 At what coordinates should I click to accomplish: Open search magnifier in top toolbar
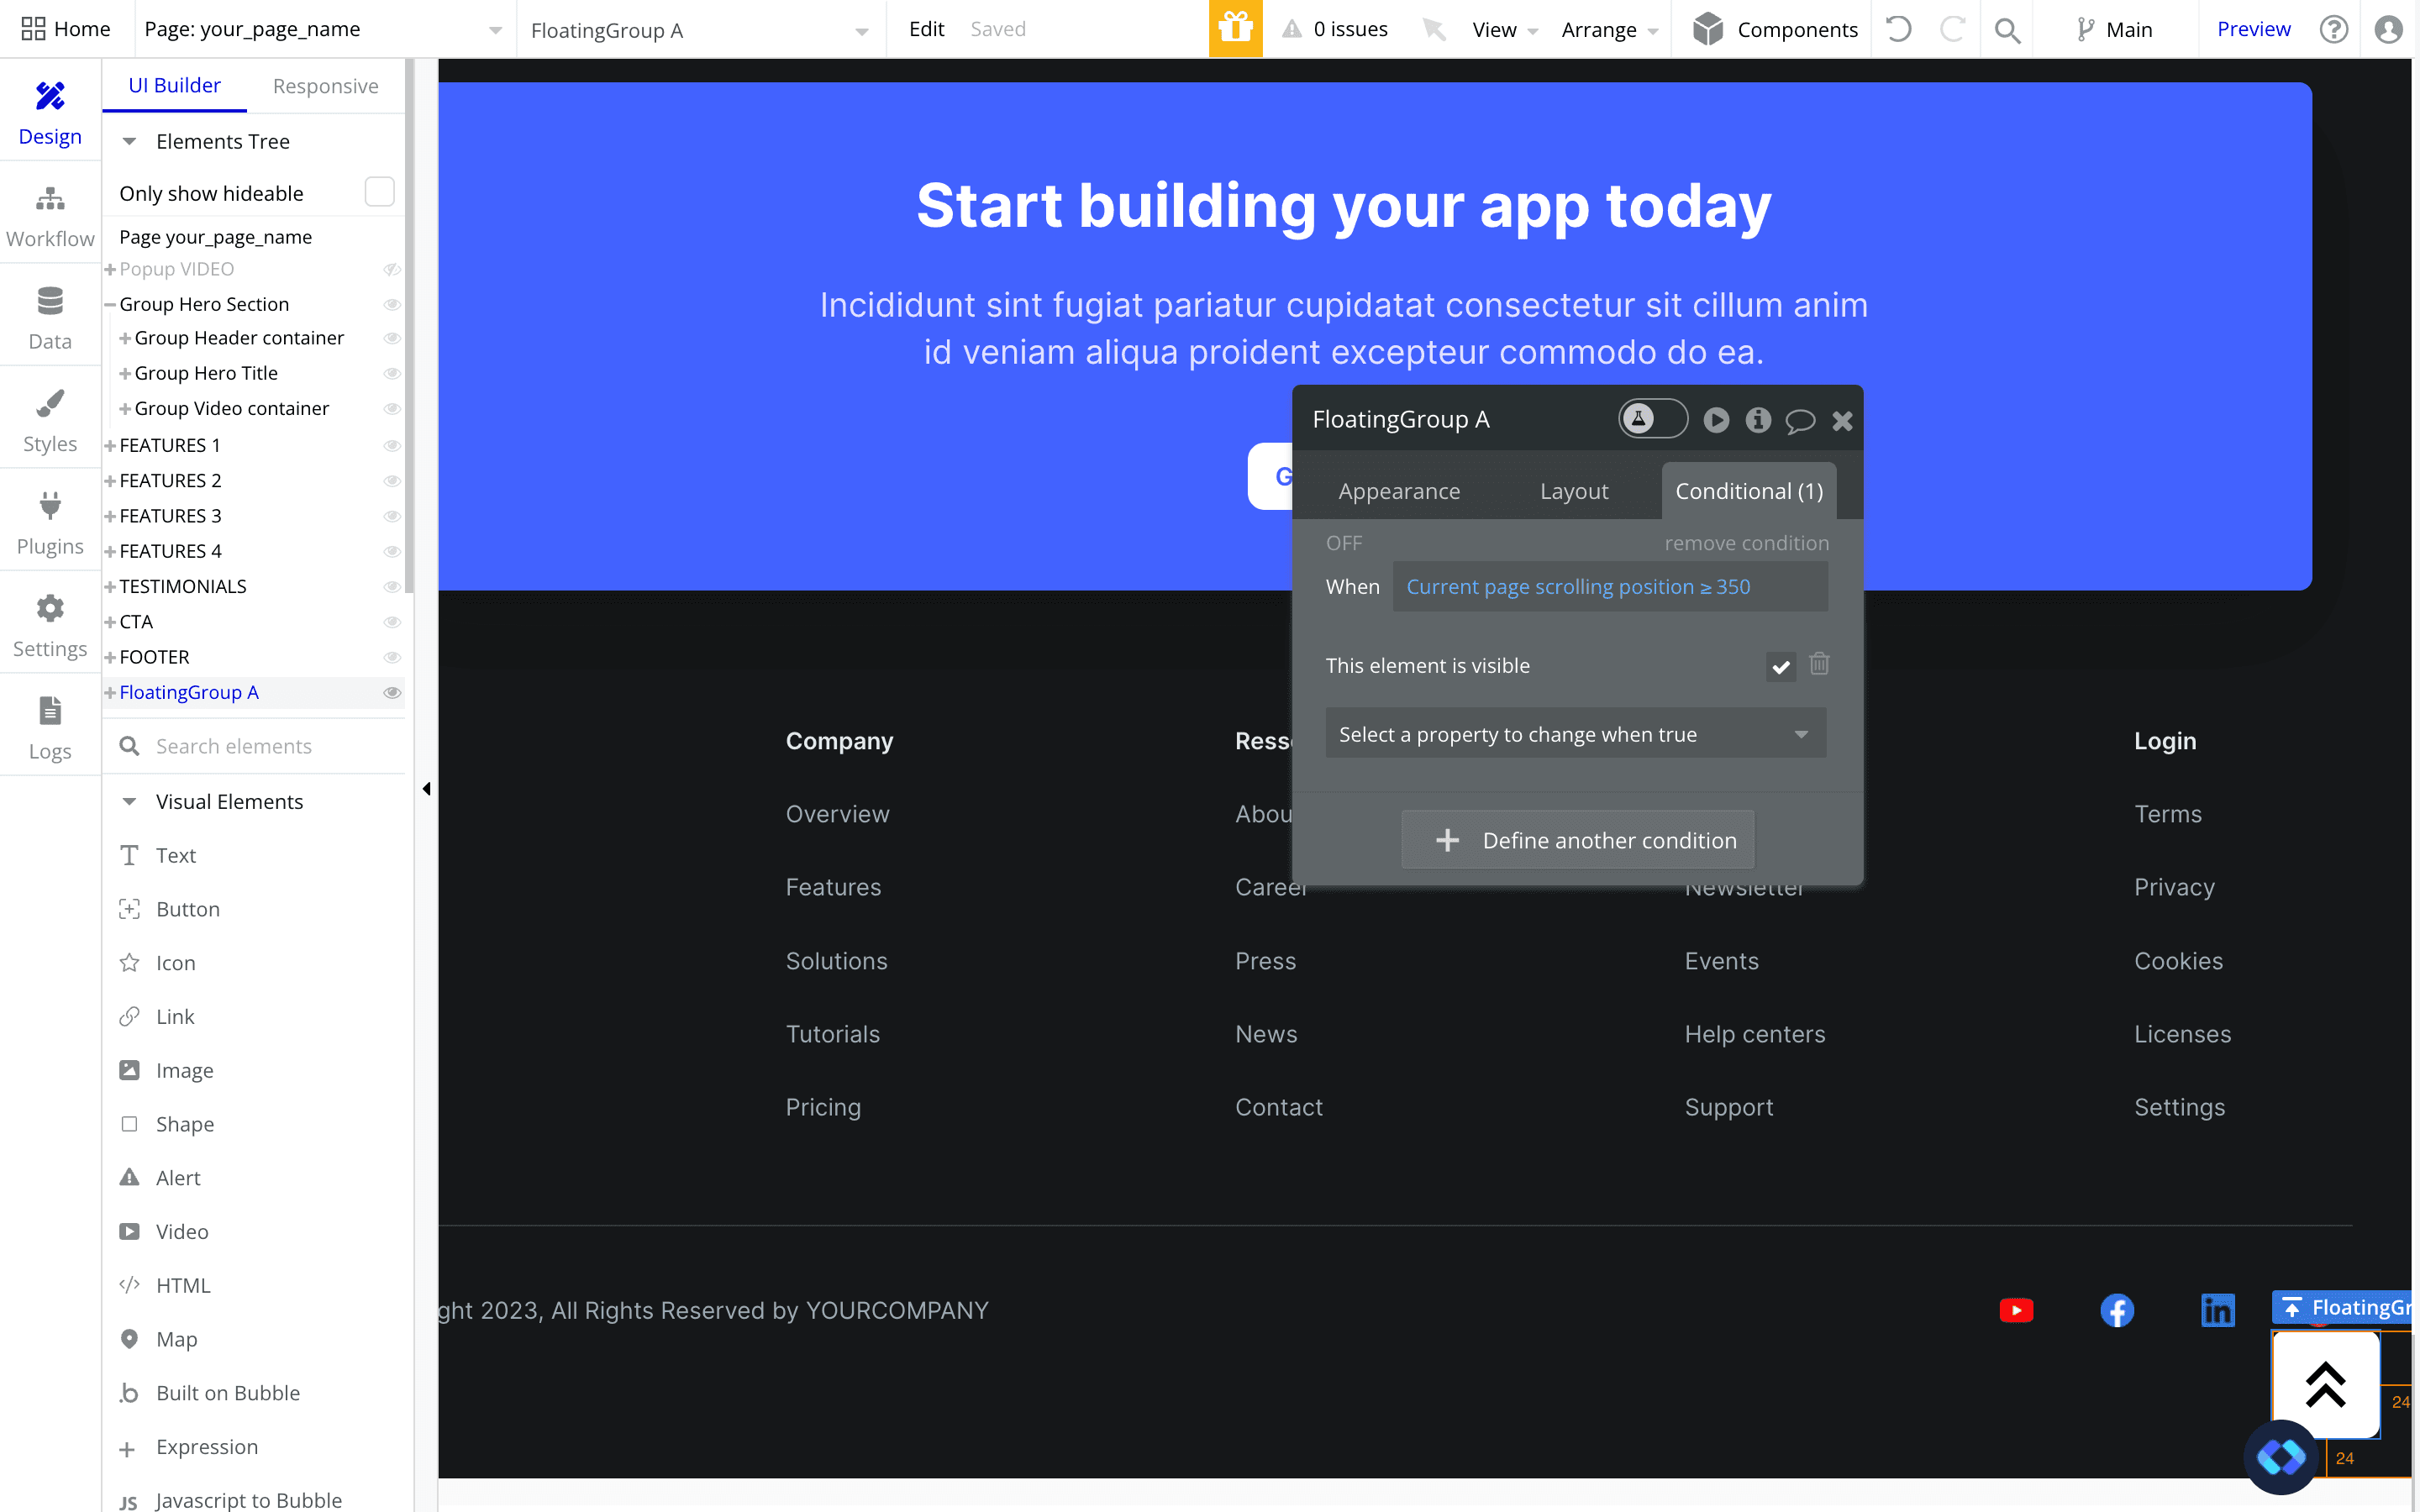click(x=2006, y=30)
